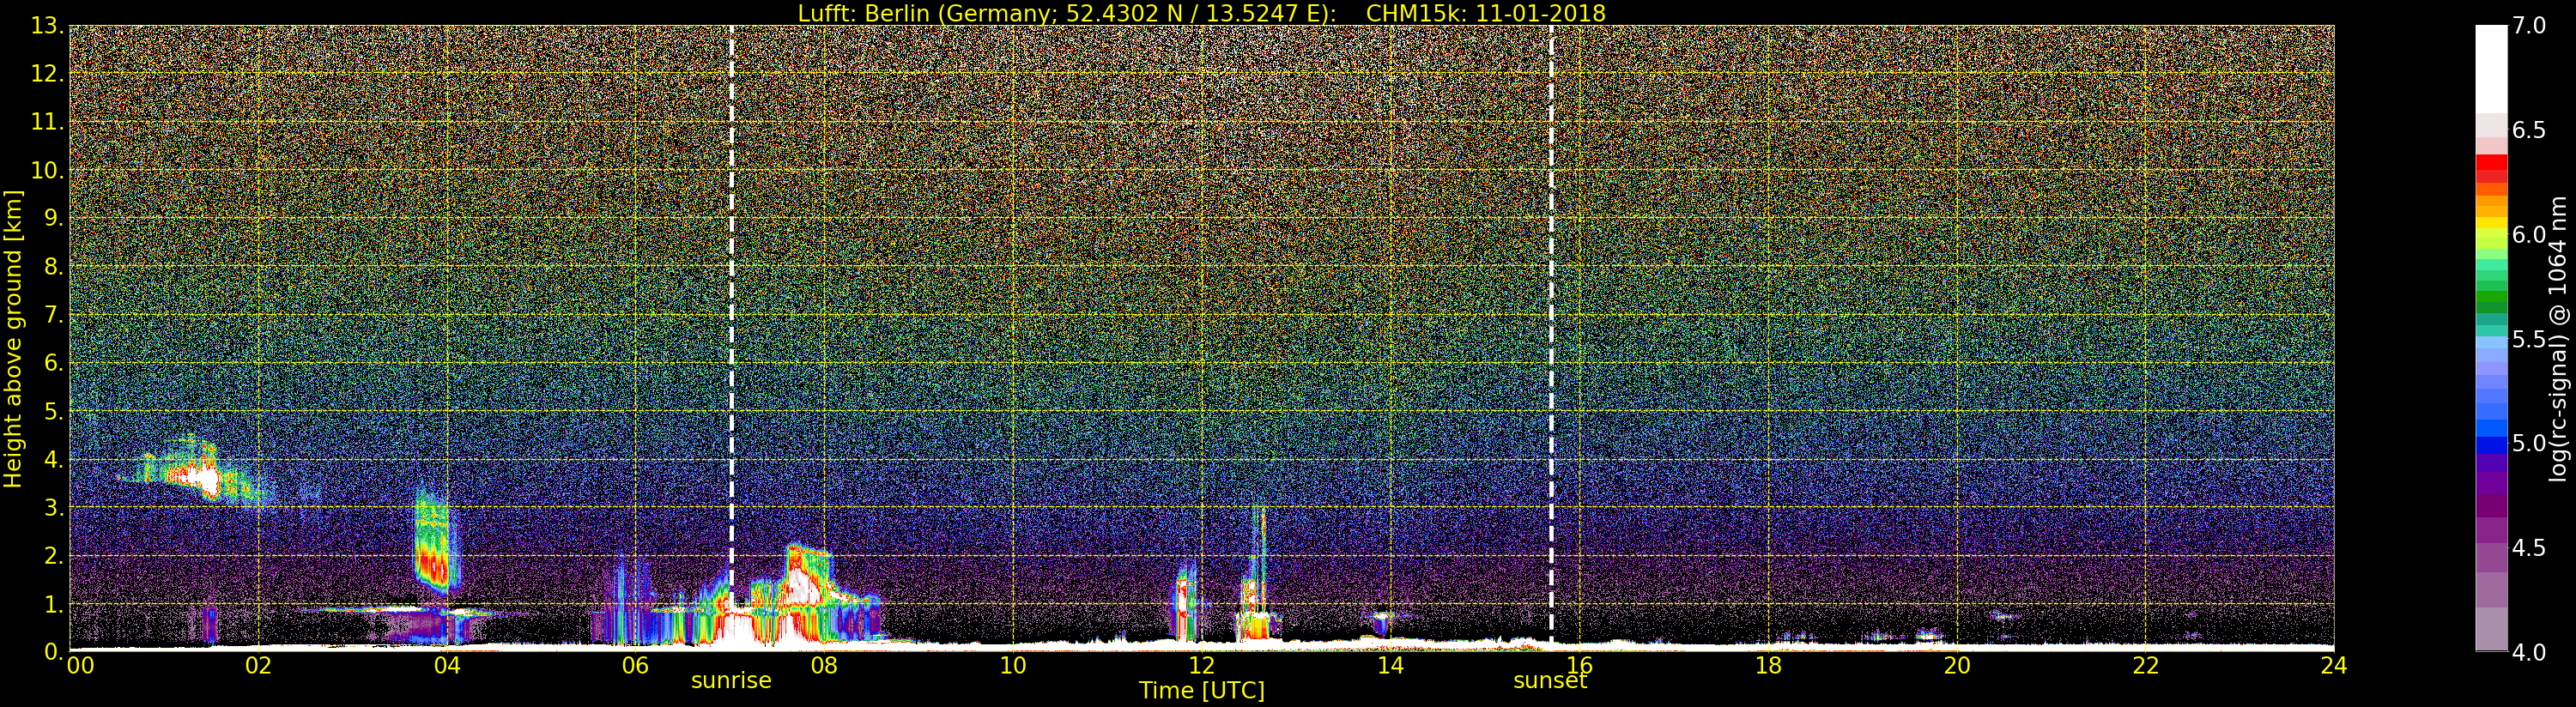Click the '06' tick on the time axis
This screenshot has height=707, width=2576.
click(635, 666)
